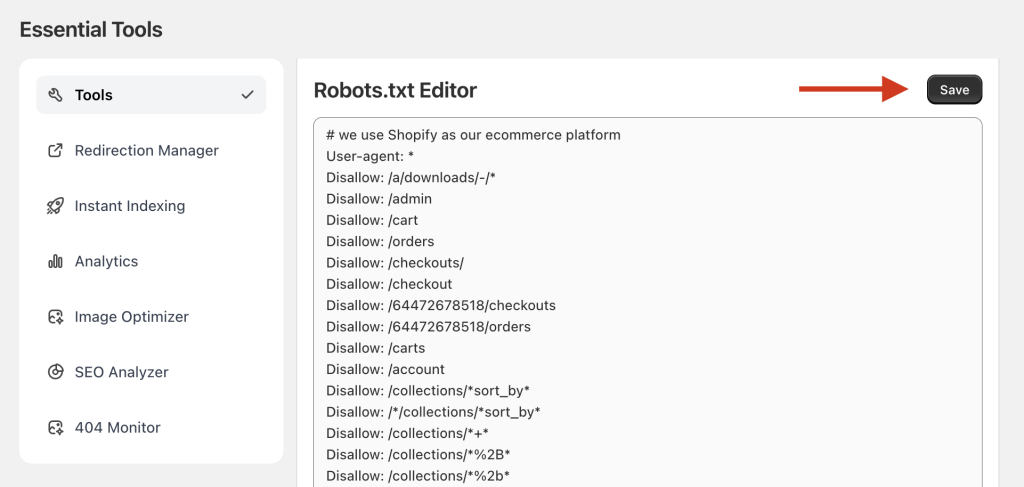Click the bar chart Analytics icon
This screenshot has height=487, width=1024.
(x=56, y=262)
